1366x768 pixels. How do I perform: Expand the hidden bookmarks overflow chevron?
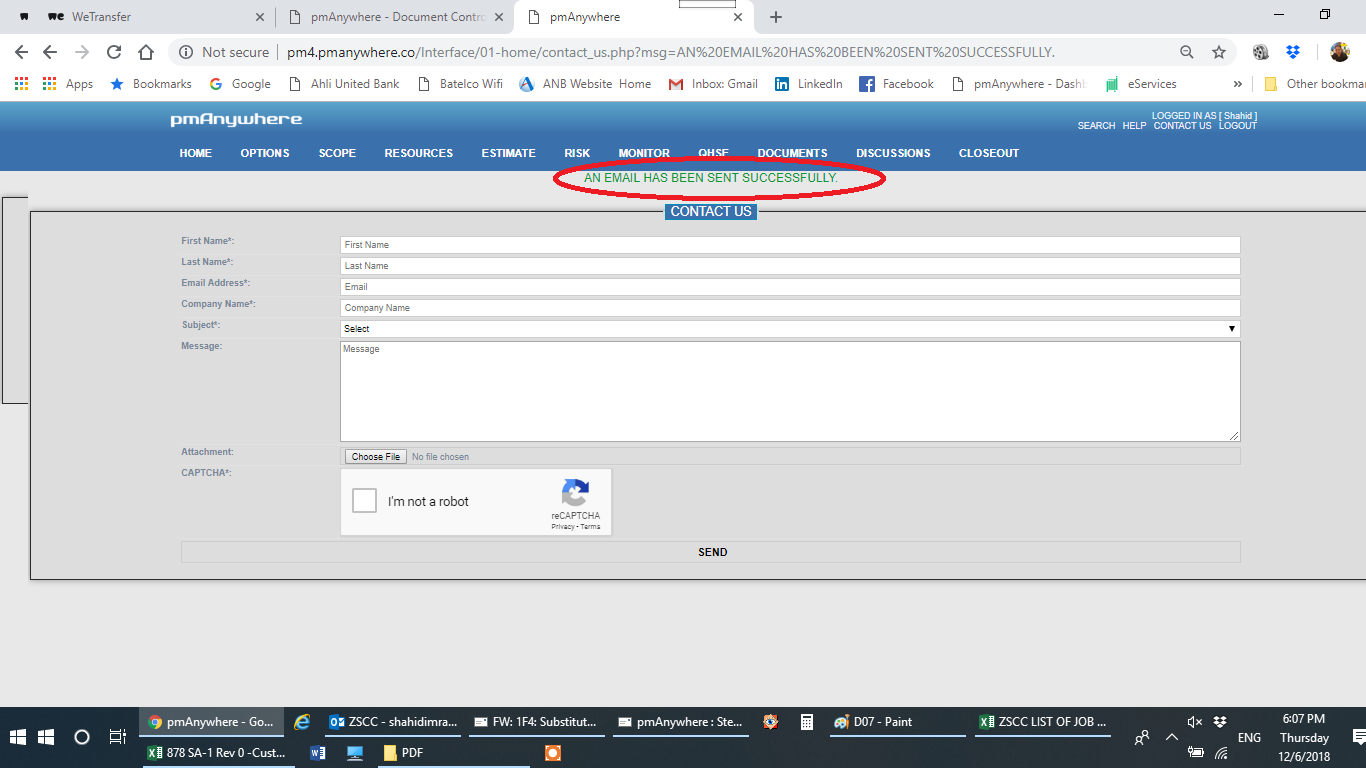coord(1238,84)
